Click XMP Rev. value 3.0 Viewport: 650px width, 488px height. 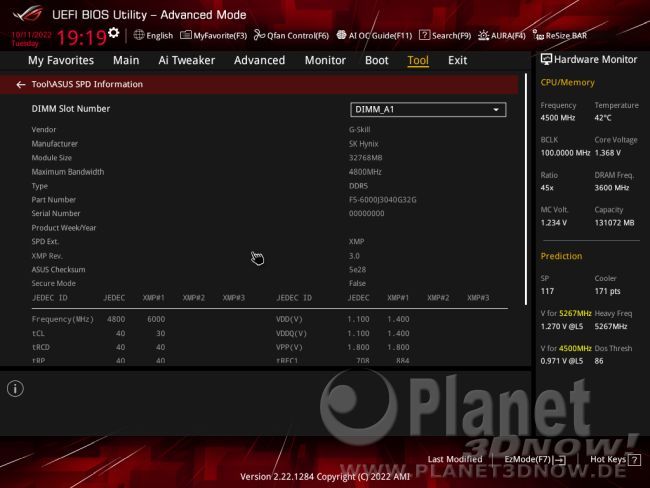[x=354, y=256]
